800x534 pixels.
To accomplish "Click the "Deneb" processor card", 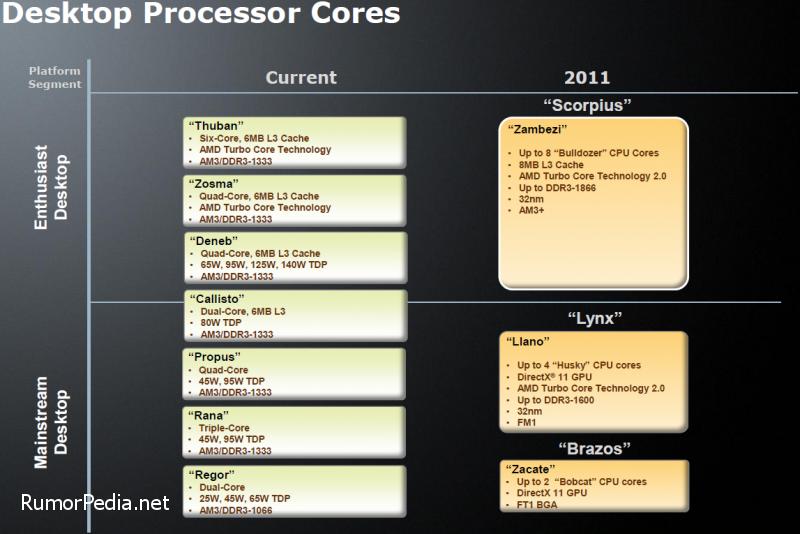I will coord(296,258).
